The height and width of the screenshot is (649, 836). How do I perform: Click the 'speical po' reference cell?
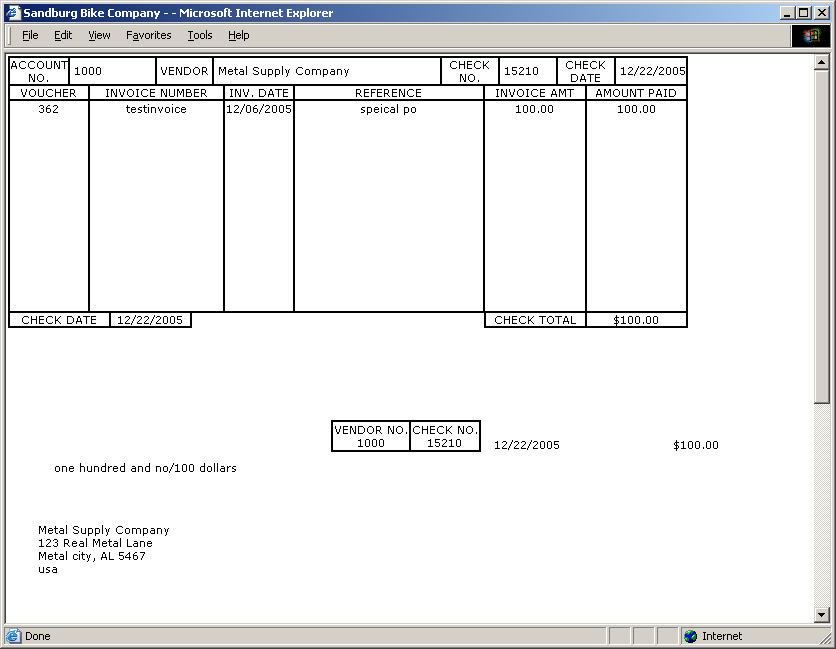pyautogui.click(x=388, y=109)
